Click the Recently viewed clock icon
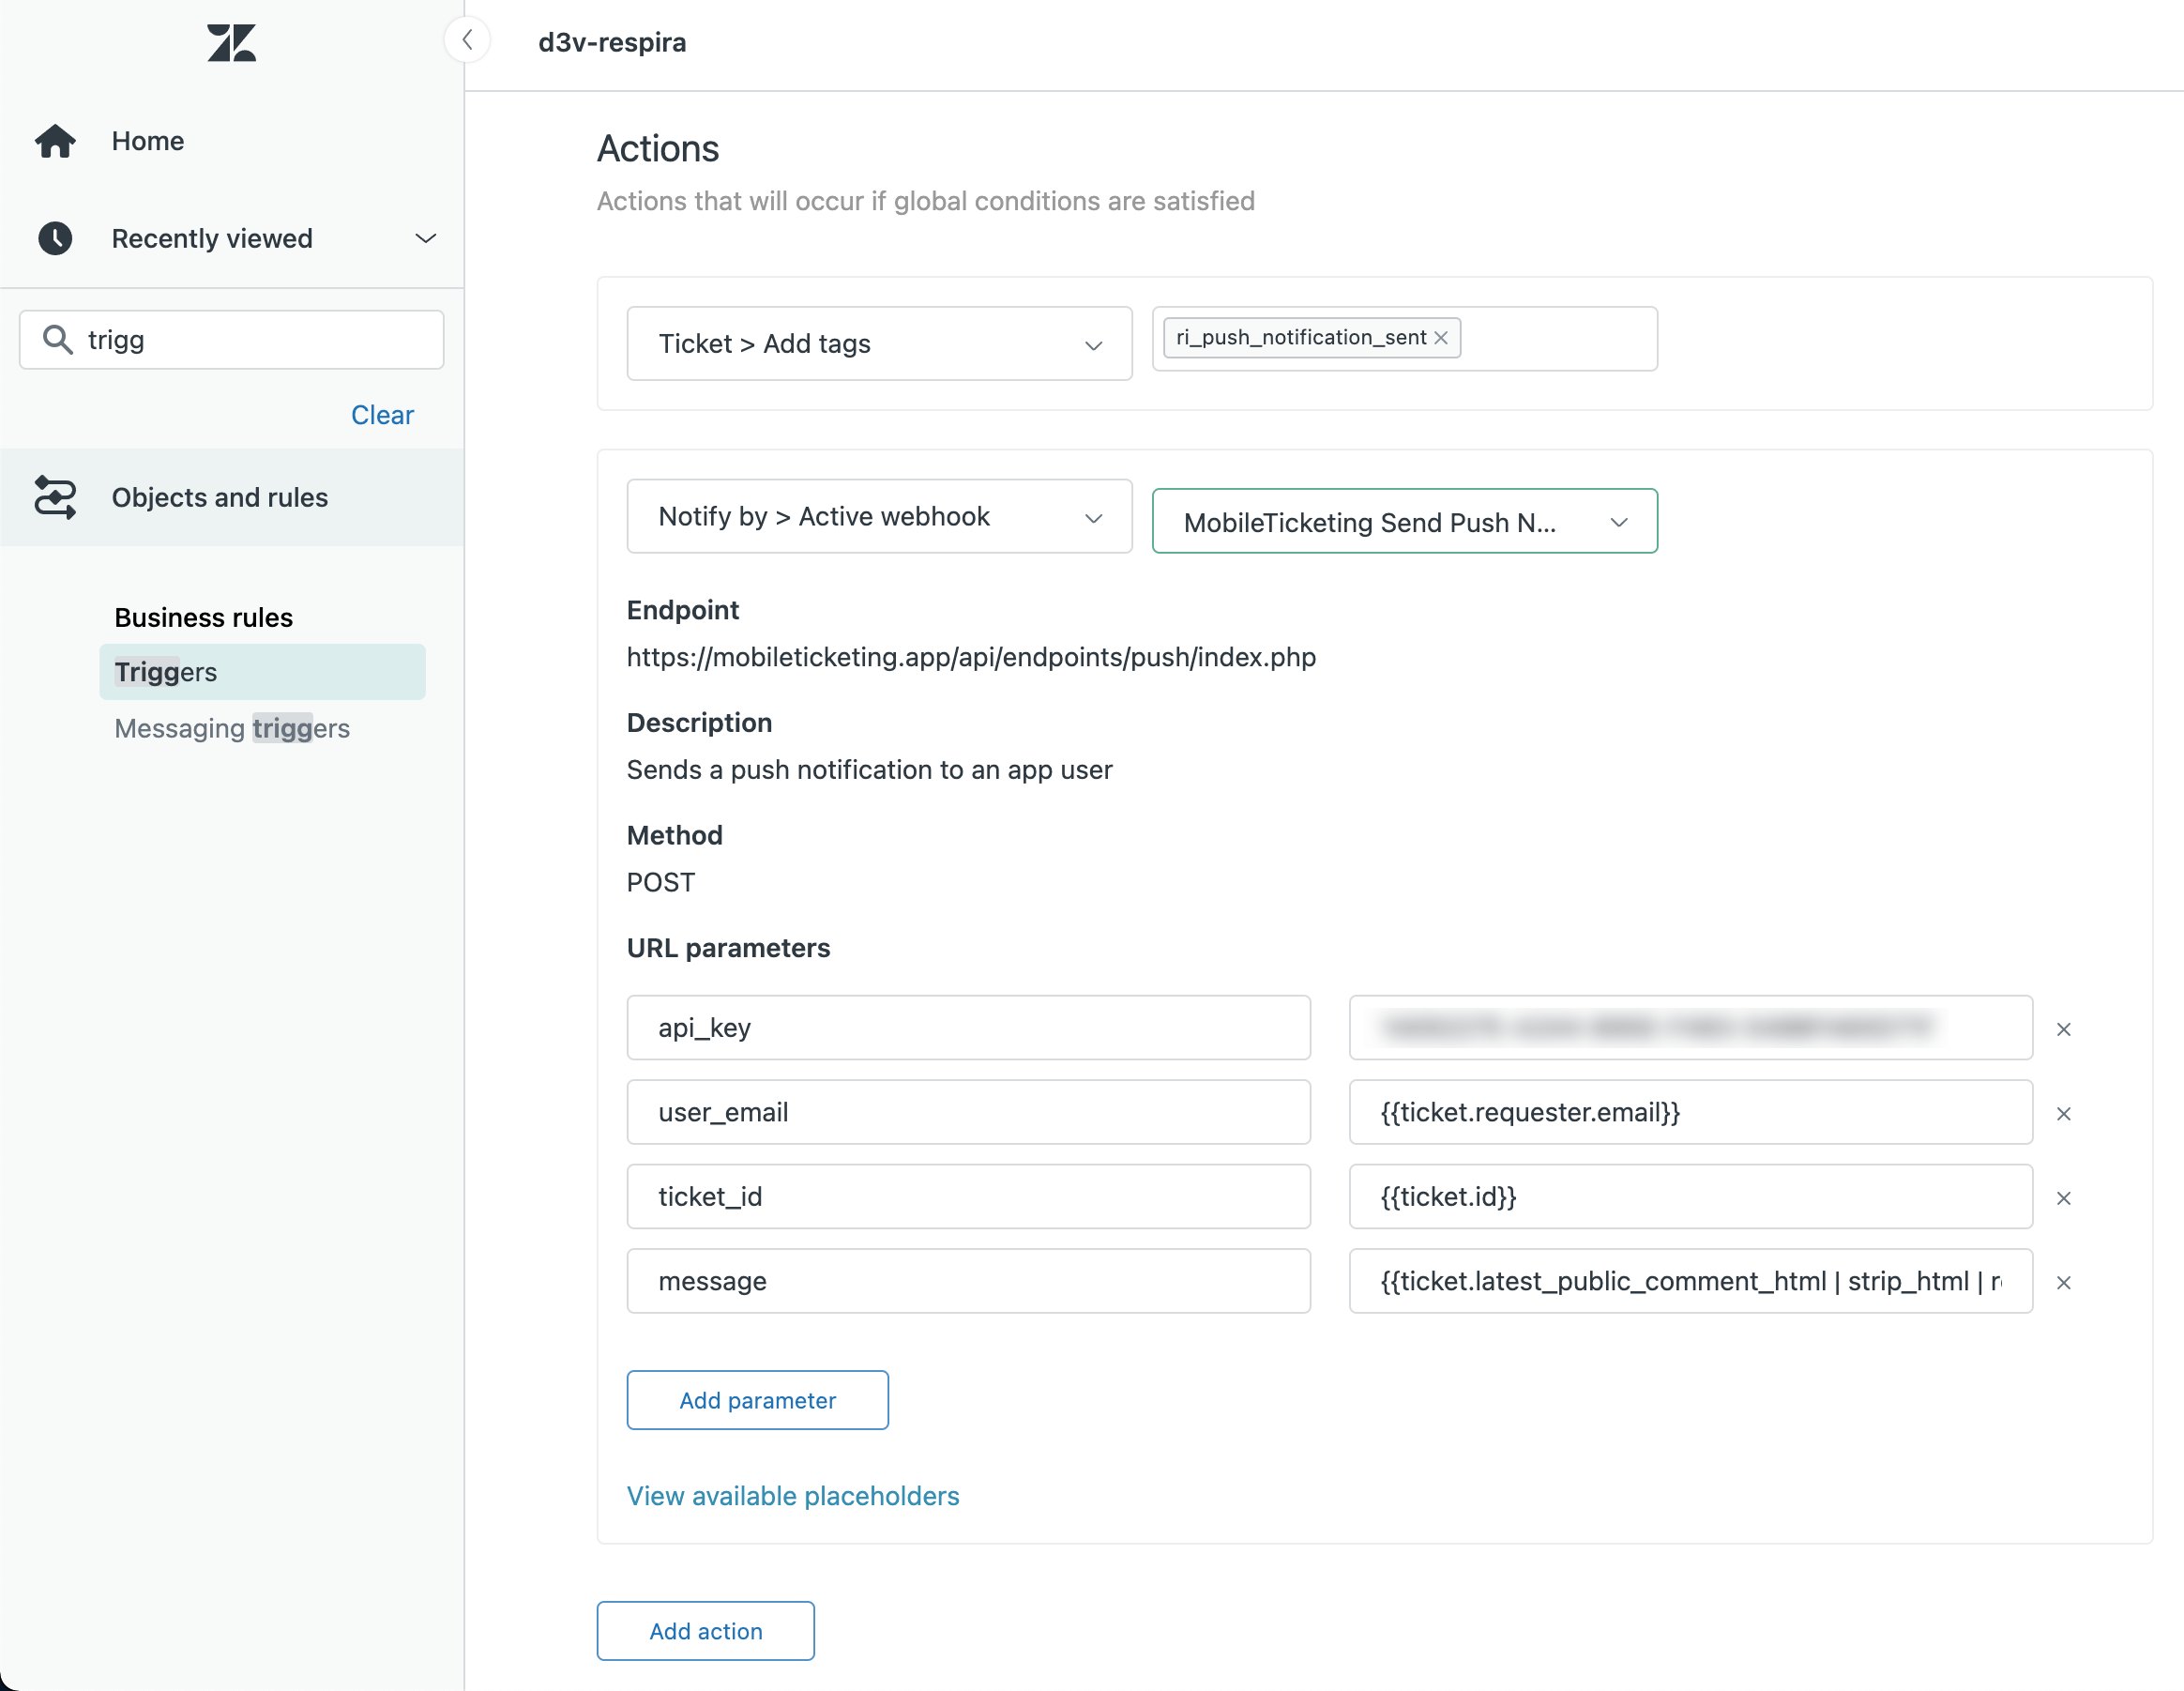The image size is (2184, 1691). (x=55, y=238)
